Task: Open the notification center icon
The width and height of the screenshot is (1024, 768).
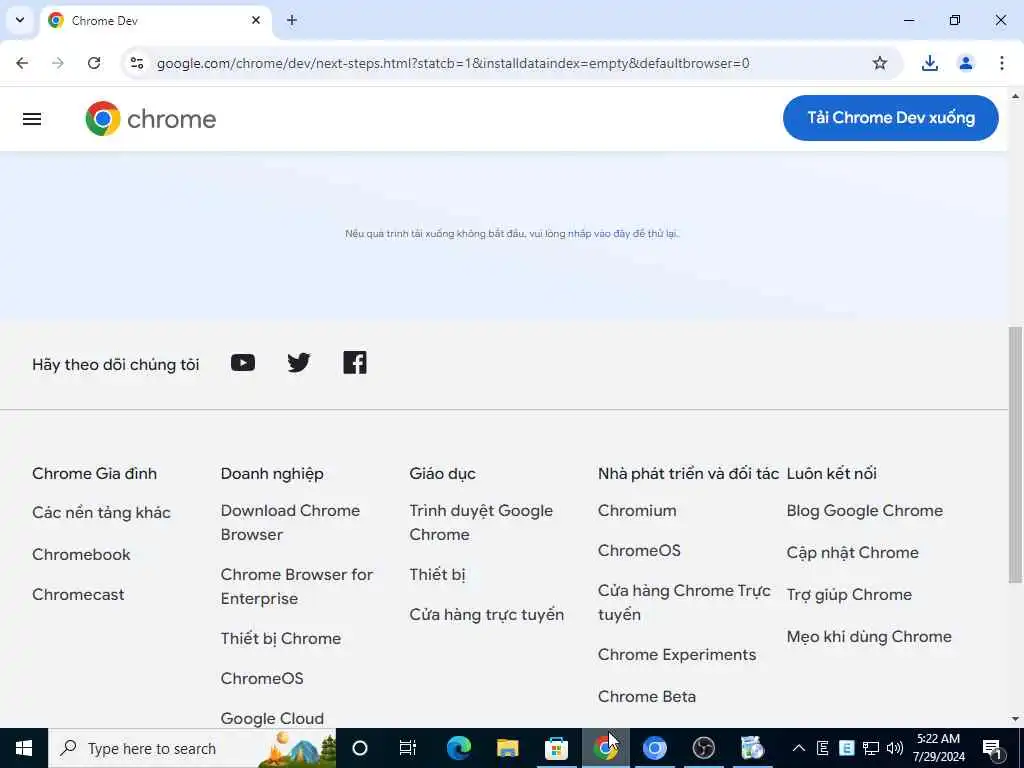Action: (x=992, y=748)
